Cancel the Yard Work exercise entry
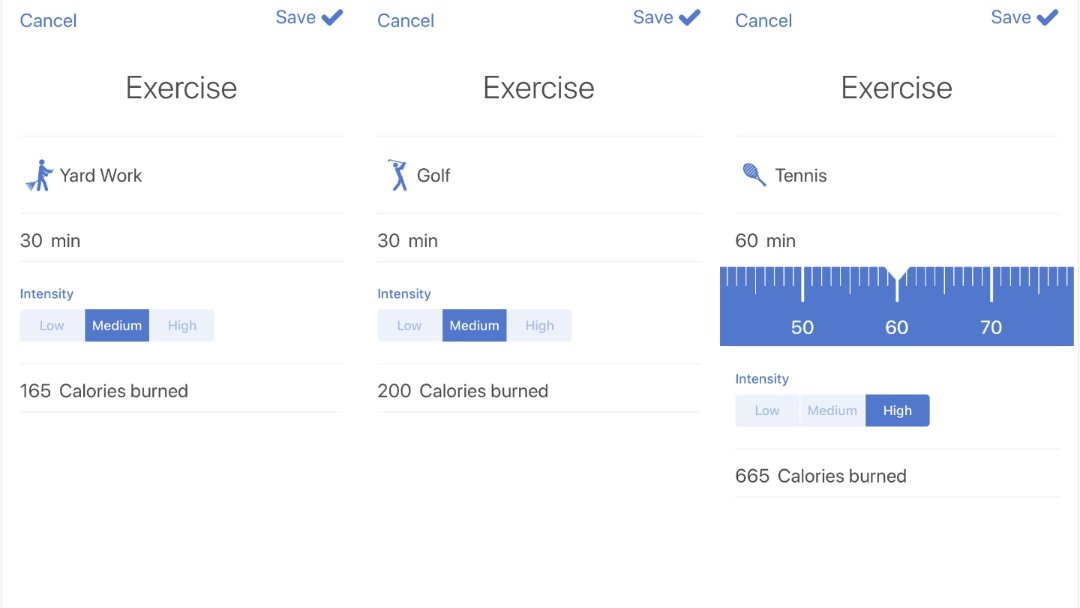 pyautogui.click(x=48, y=20)
